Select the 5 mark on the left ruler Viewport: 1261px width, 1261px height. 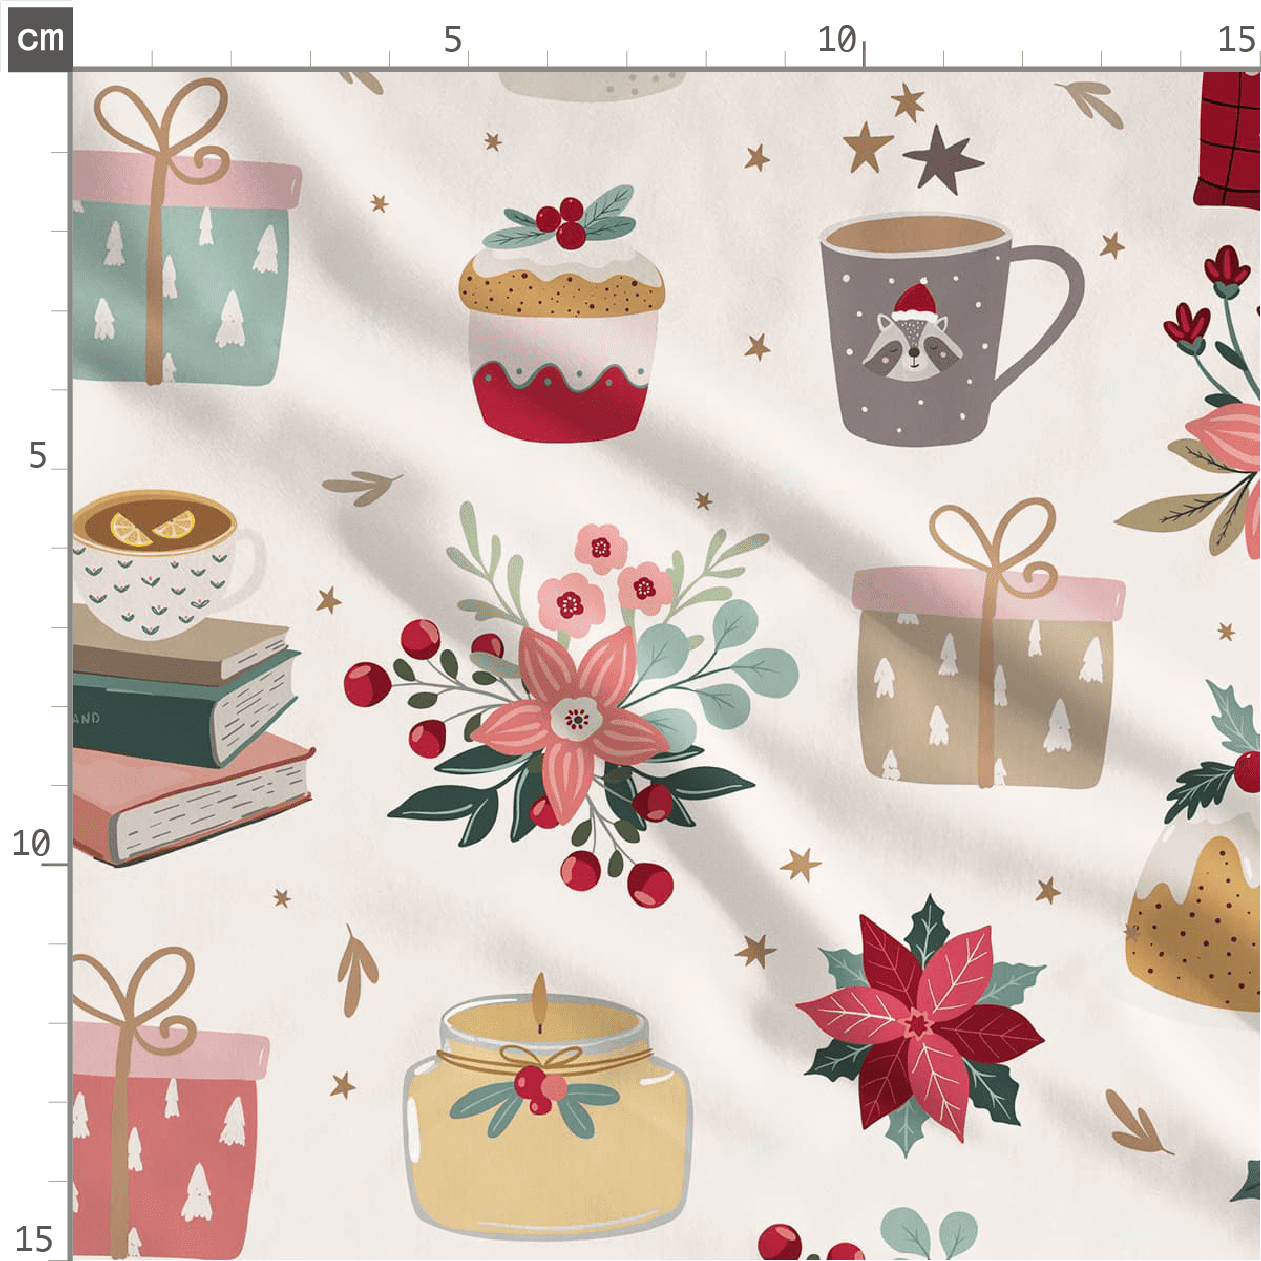tap(38, 455)
